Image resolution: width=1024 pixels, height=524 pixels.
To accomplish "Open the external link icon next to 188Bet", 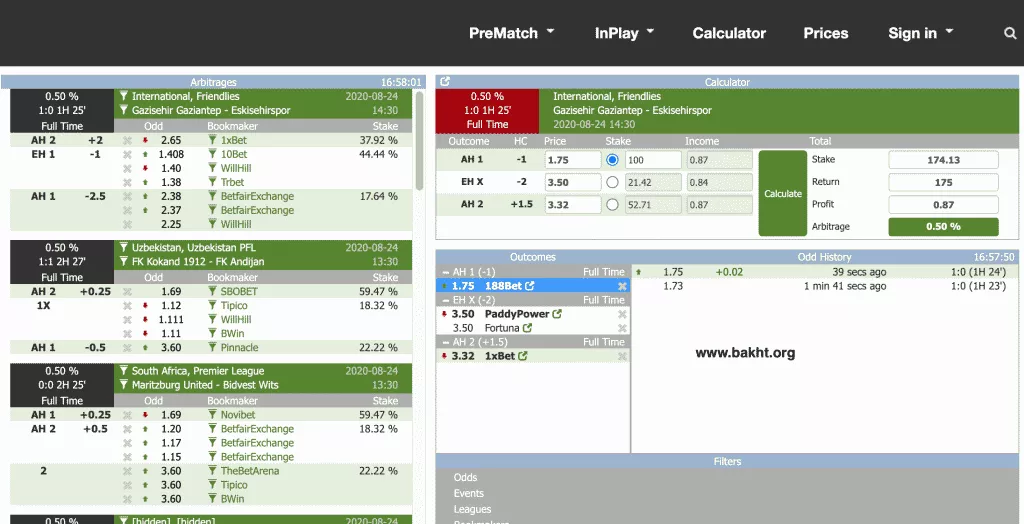I will pos(530,286).
